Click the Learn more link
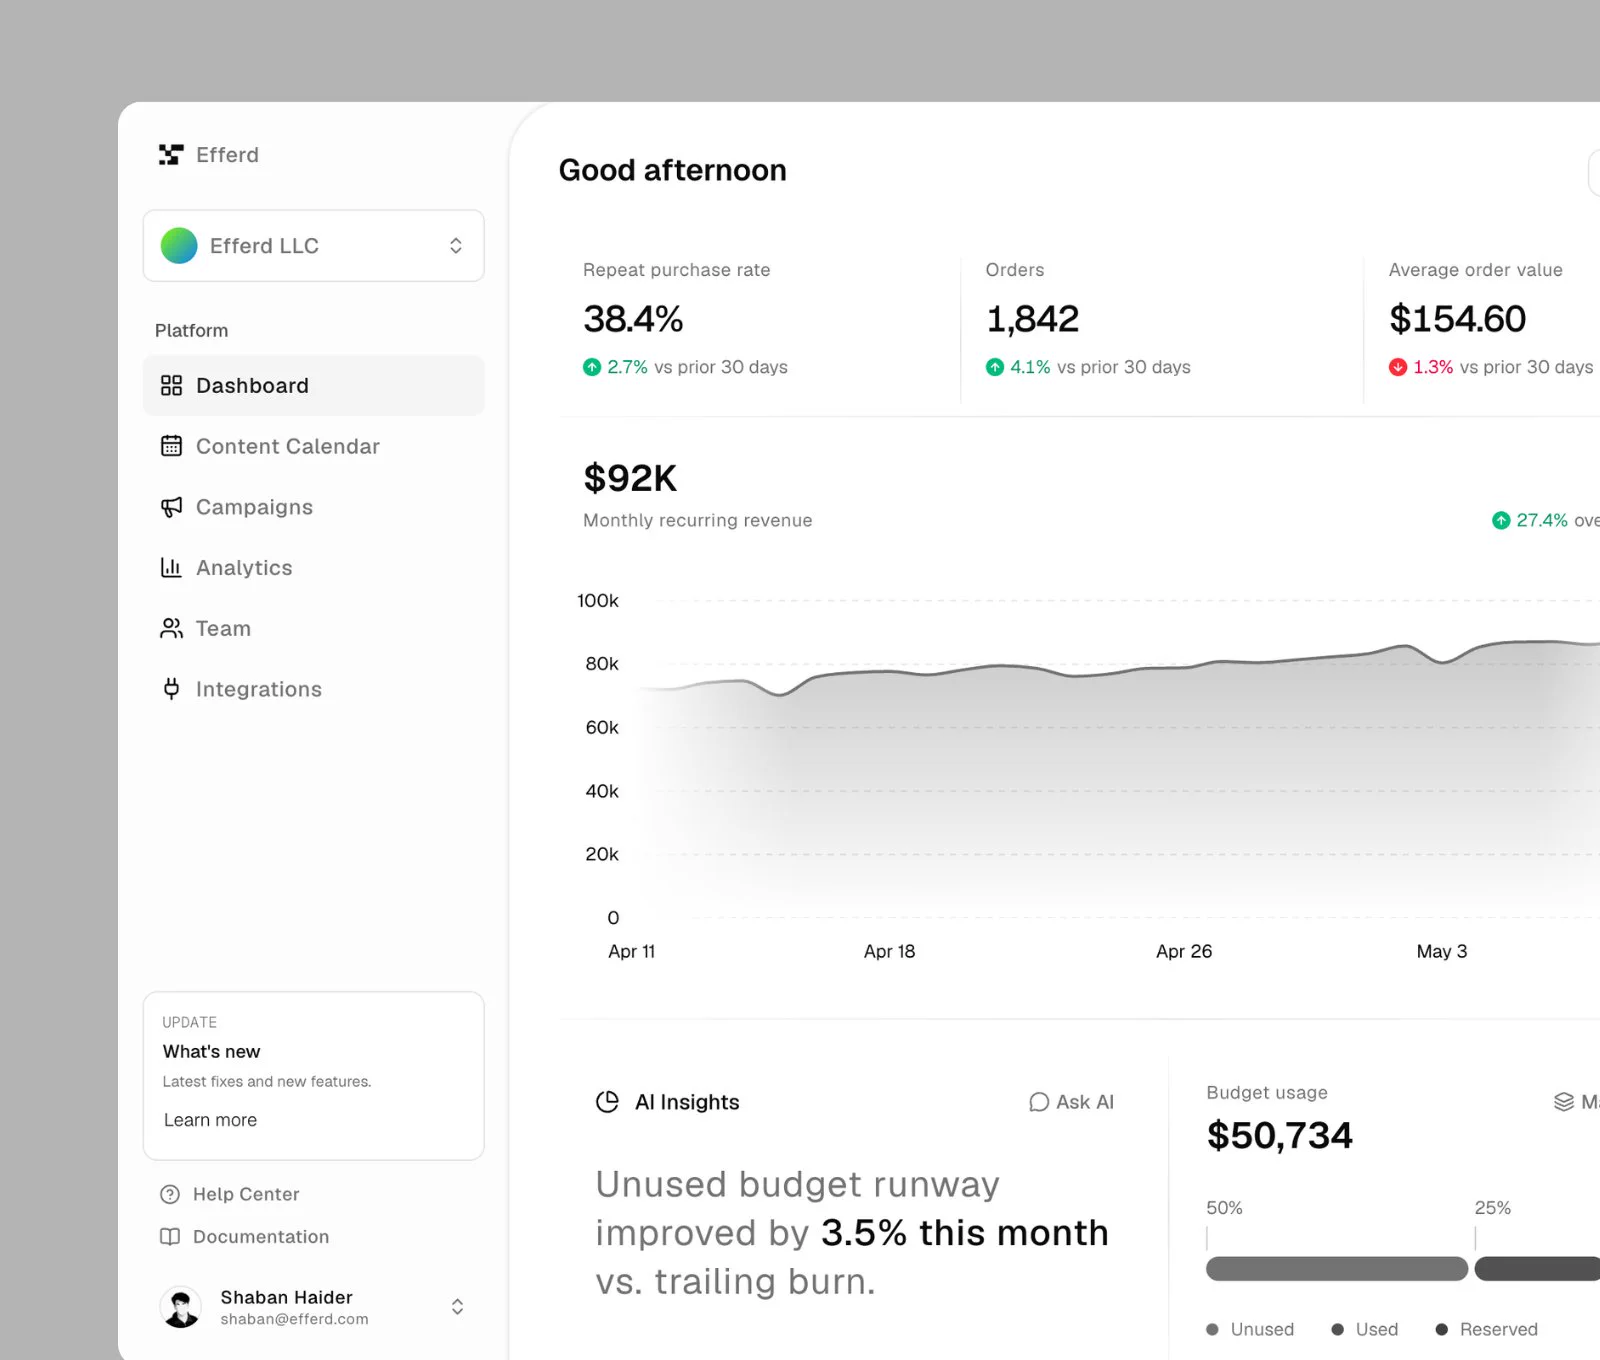 (210, 1120)
